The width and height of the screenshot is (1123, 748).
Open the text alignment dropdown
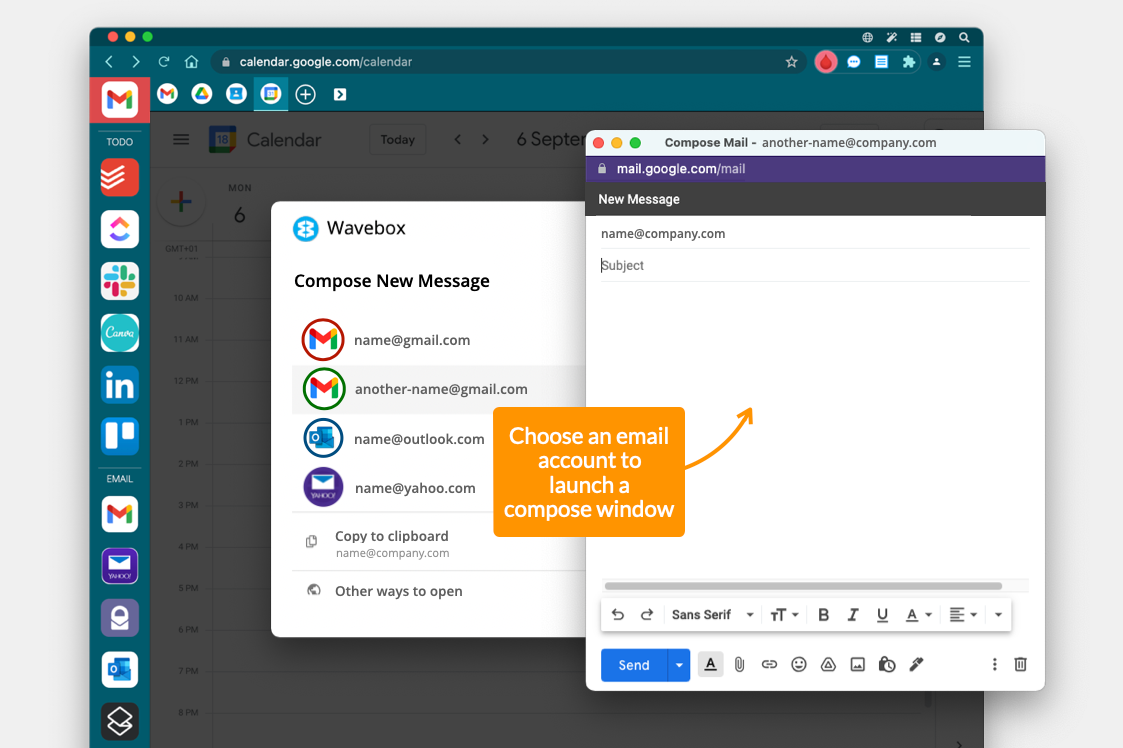tap(963, 615)
